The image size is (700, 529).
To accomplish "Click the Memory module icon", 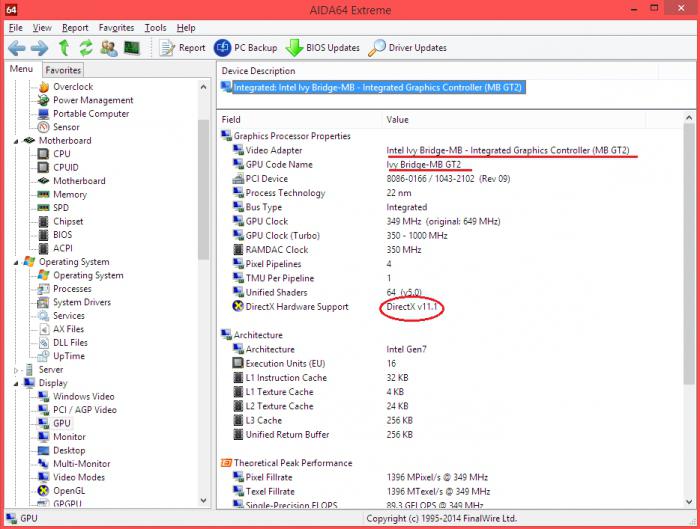I will [43, 194].
